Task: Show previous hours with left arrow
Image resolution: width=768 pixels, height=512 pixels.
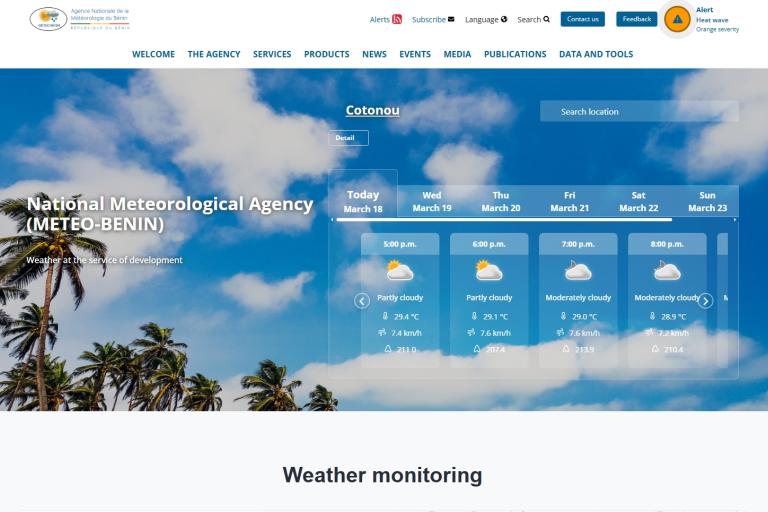Action: tap(362, 301)
